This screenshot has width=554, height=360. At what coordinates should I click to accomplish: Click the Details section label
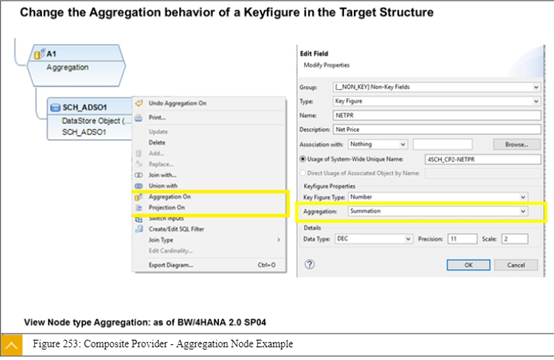click(x=312, y=228)
